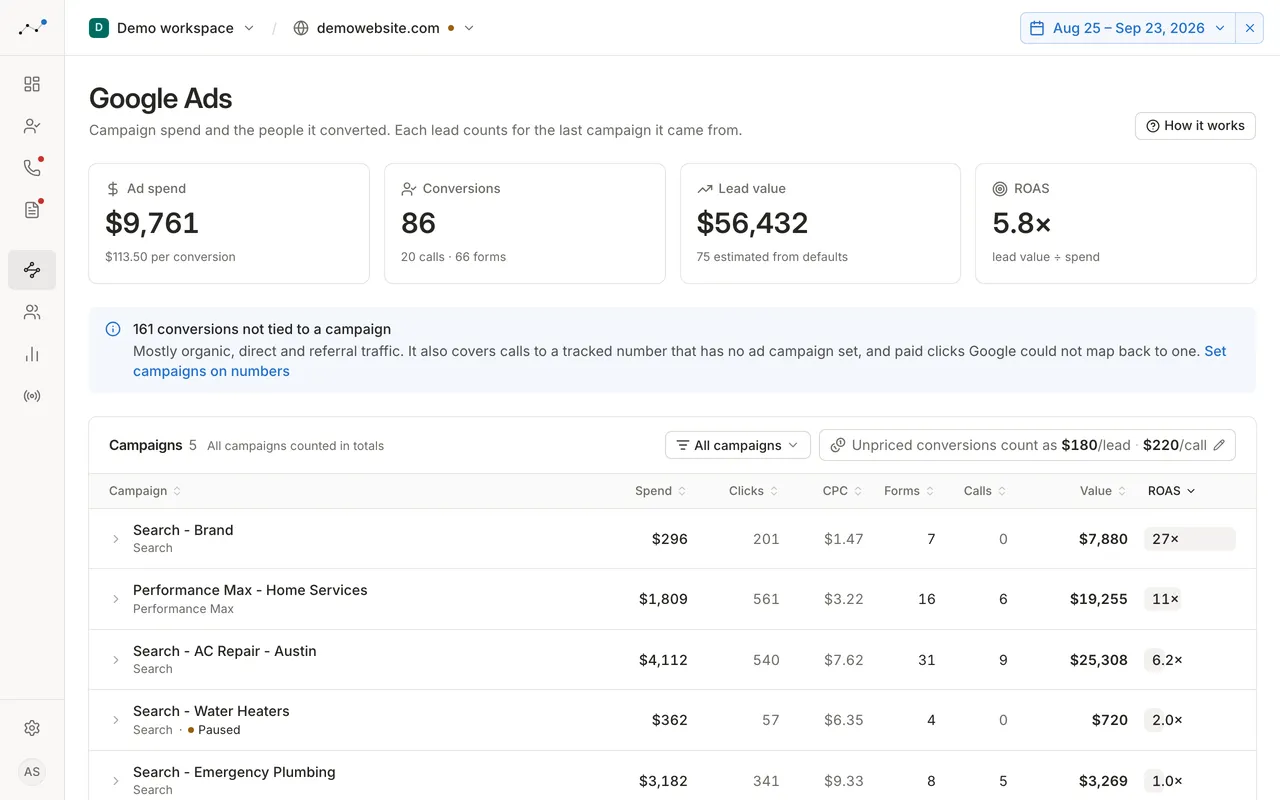
Task: Select the active Google Ads attribution sidebar icon
Action: [32, 270]
